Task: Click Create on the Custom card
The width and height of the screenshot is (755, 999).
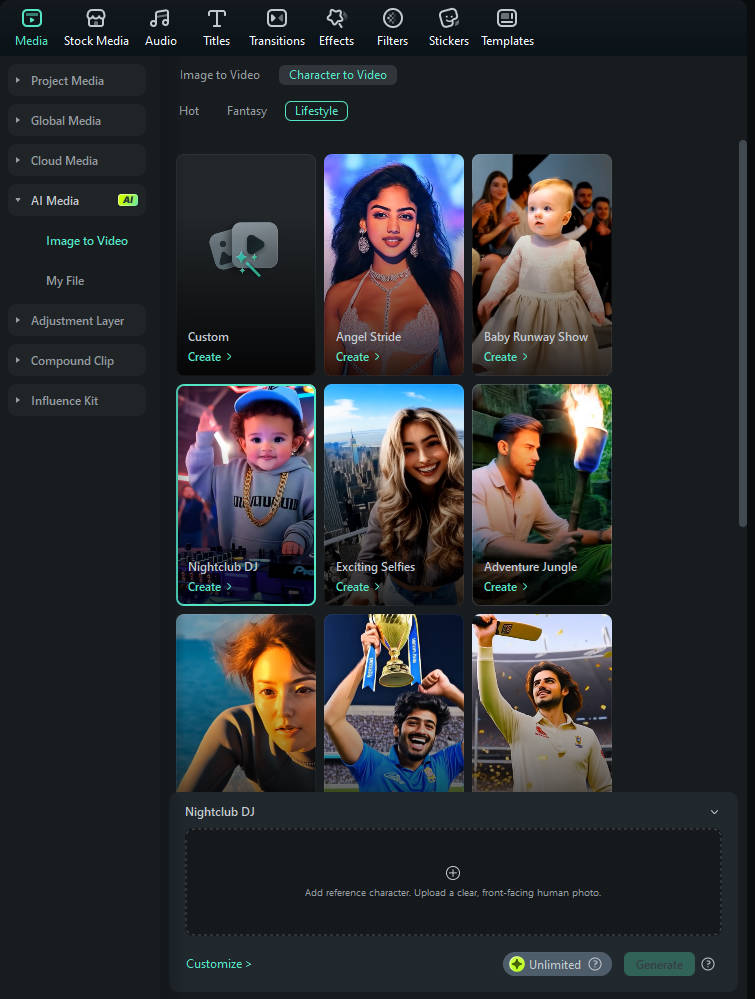Action: (x=210, y=357)
